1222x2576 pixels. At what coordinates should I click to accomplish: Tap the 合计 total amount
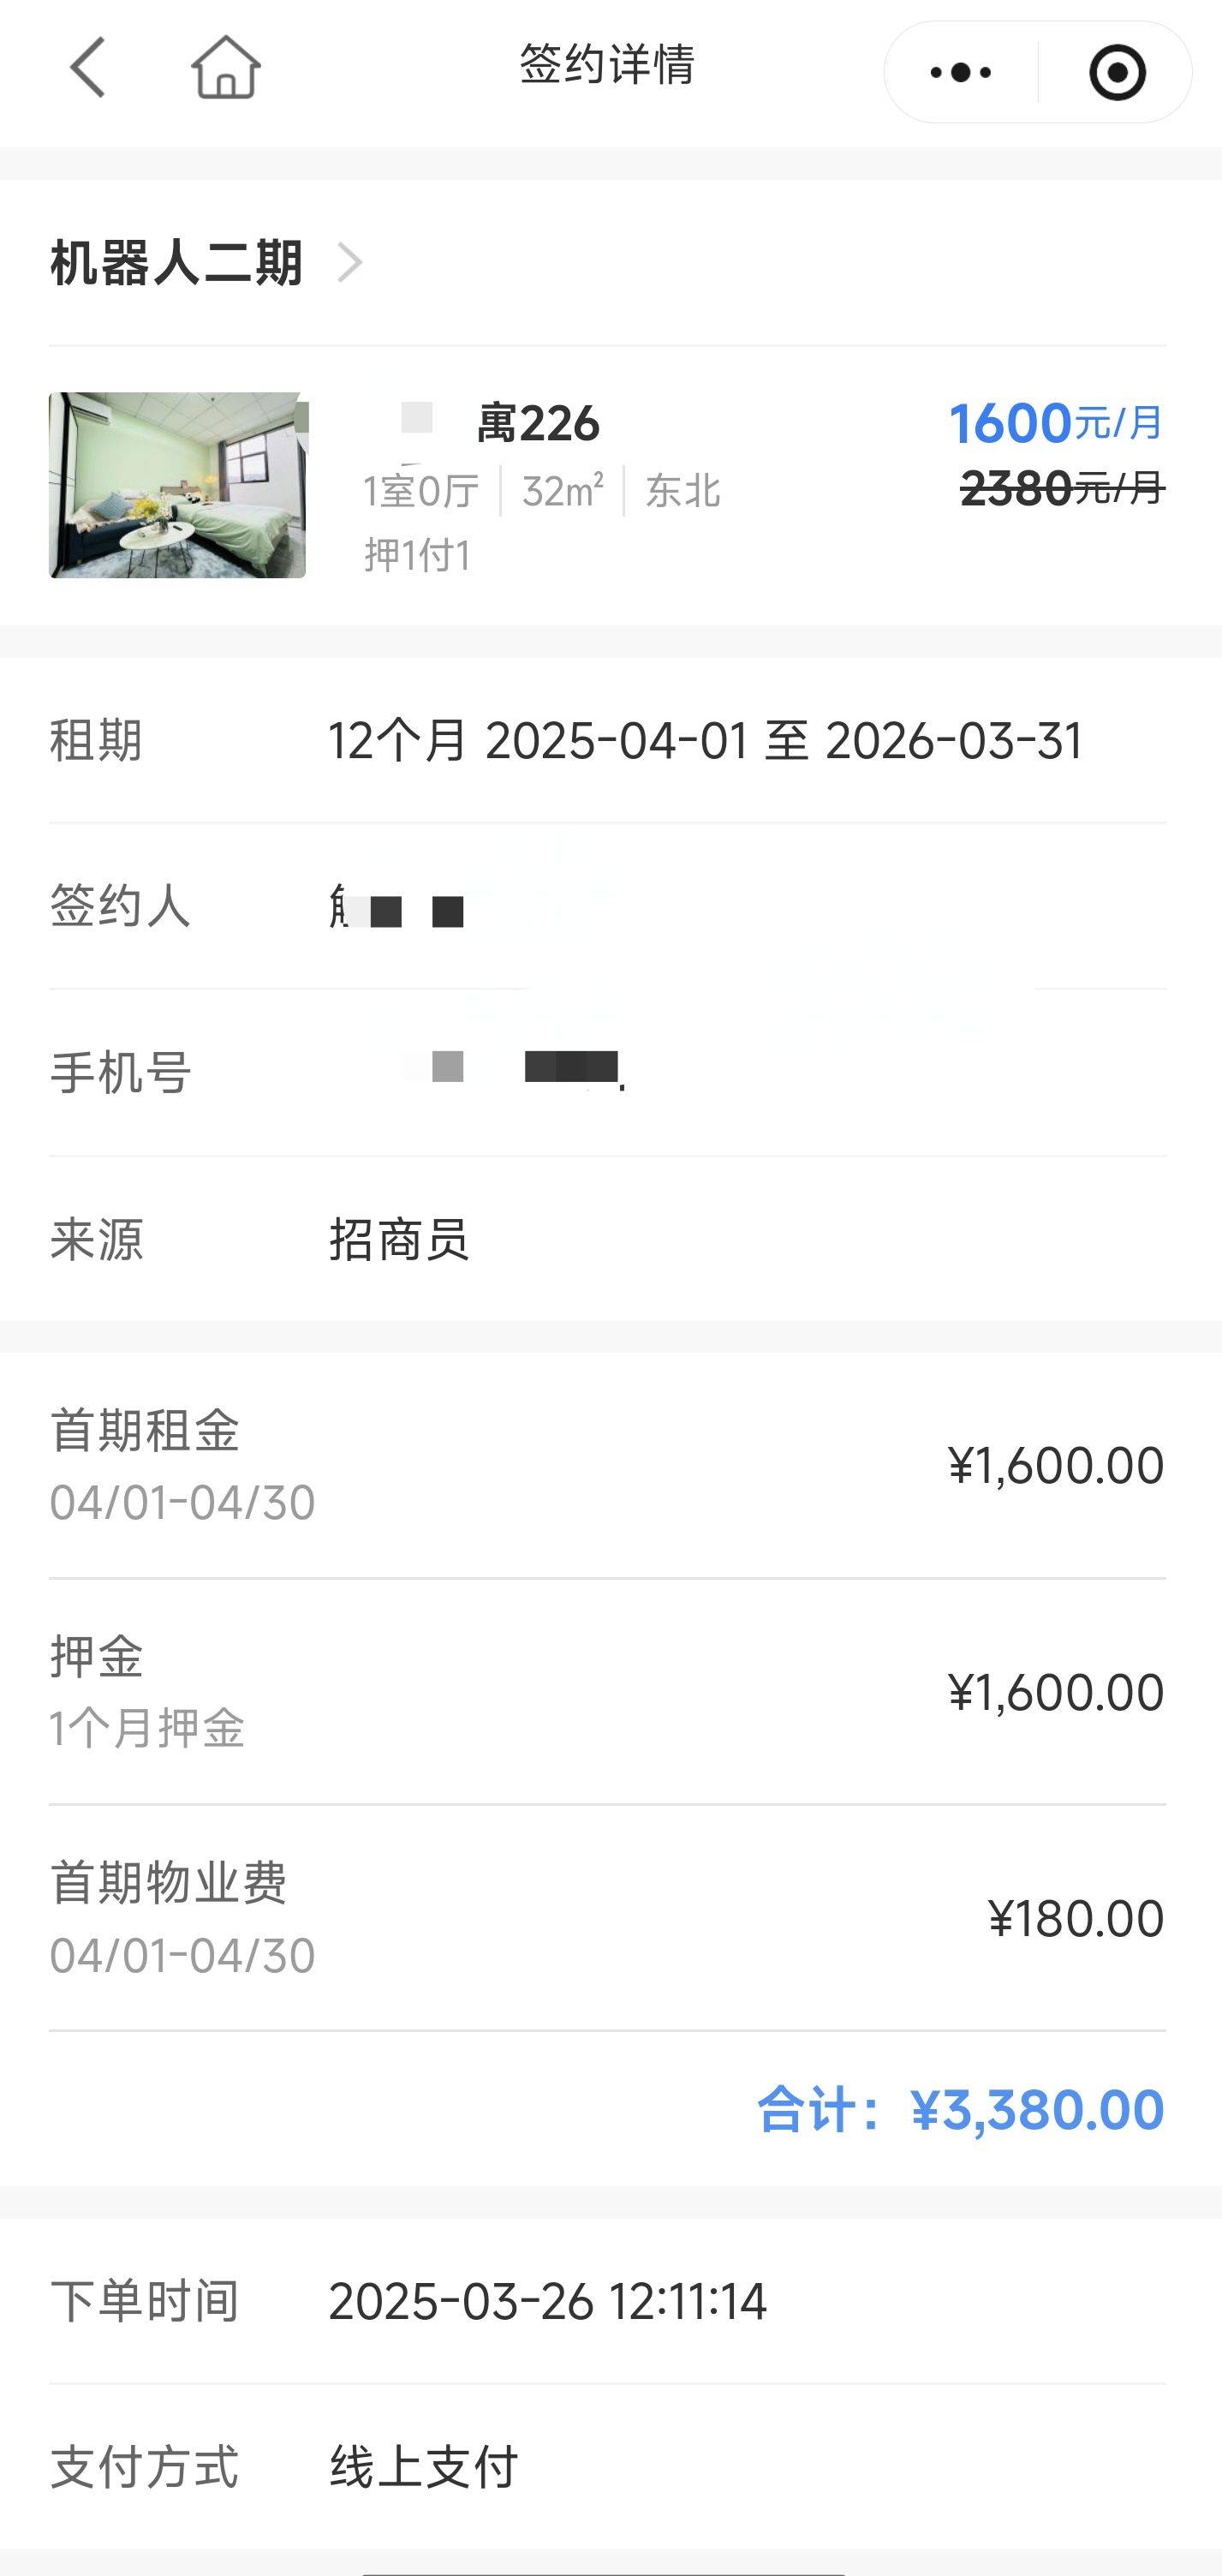960,2110
